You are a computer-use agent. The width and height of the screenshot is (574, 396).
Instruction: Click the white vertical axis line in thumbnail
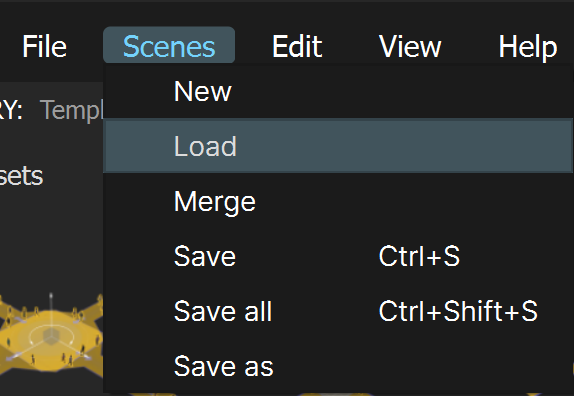(51, 310)
